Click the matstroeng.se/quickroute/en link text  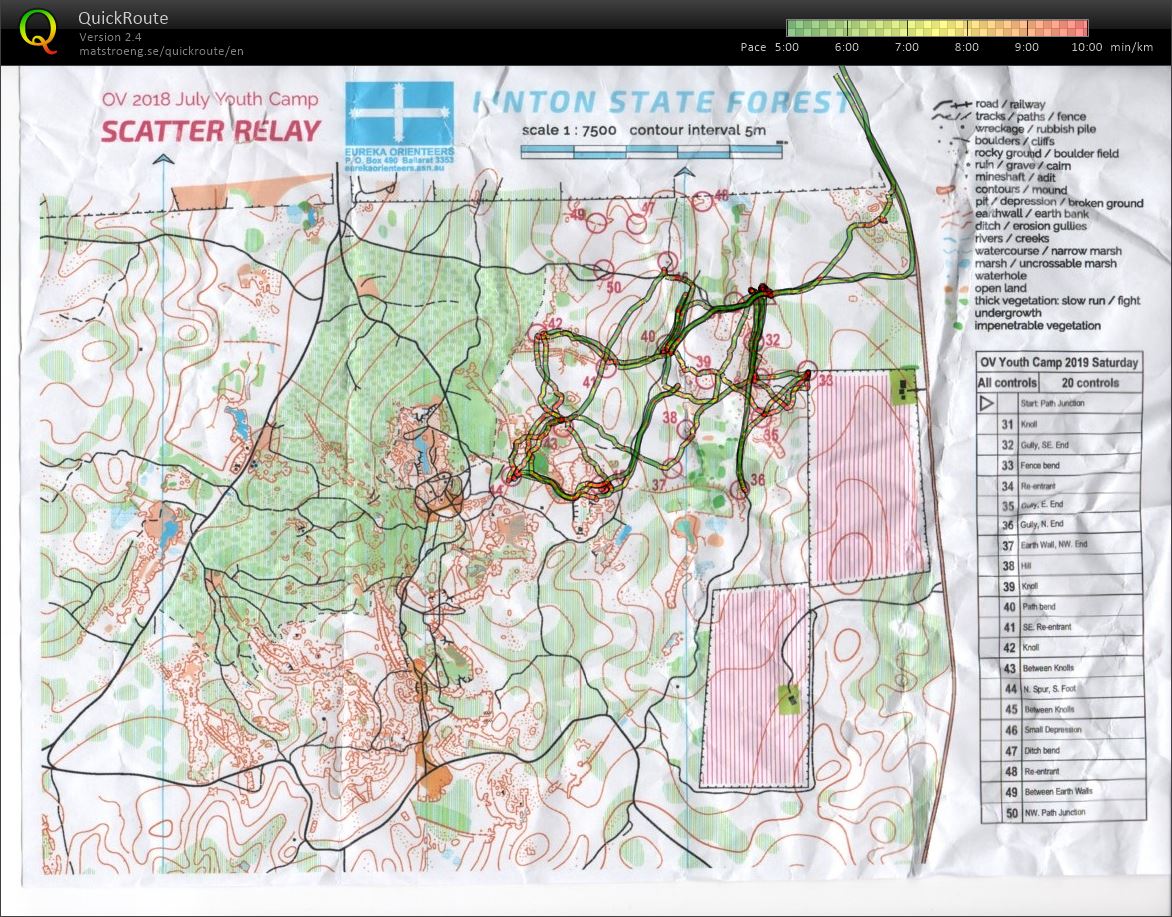coord(161,51)
